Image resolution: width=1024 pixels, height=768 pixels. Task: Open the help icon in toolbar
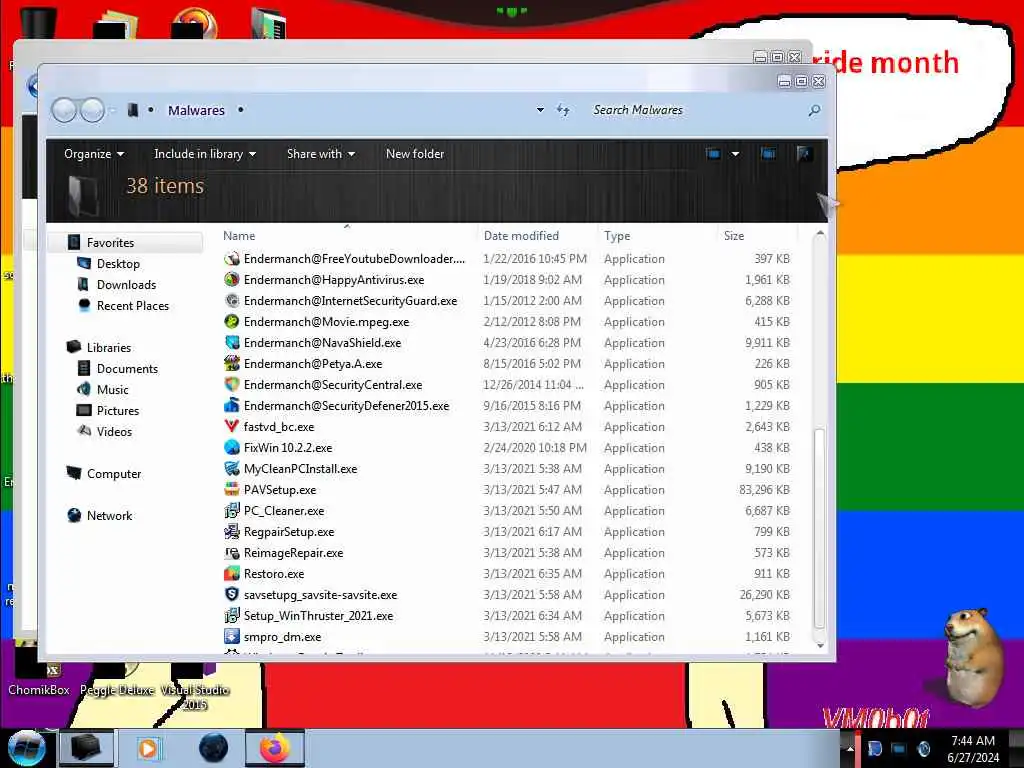[805, 154]
